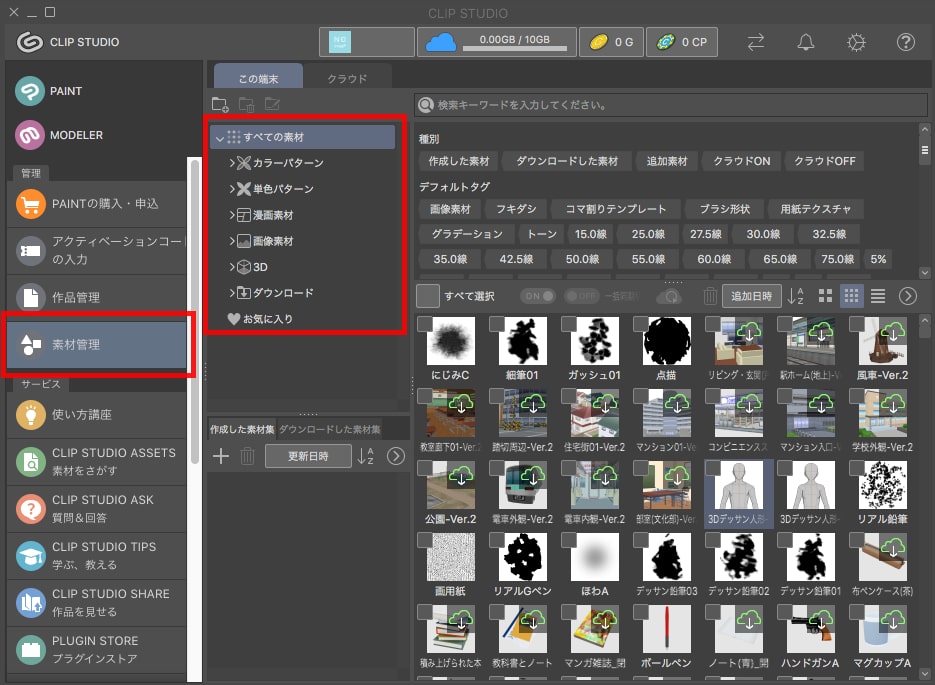The height and width of the screenshot is (685, 935).
Task: Filter by the フキダシ tag
Action: [516, 209]
